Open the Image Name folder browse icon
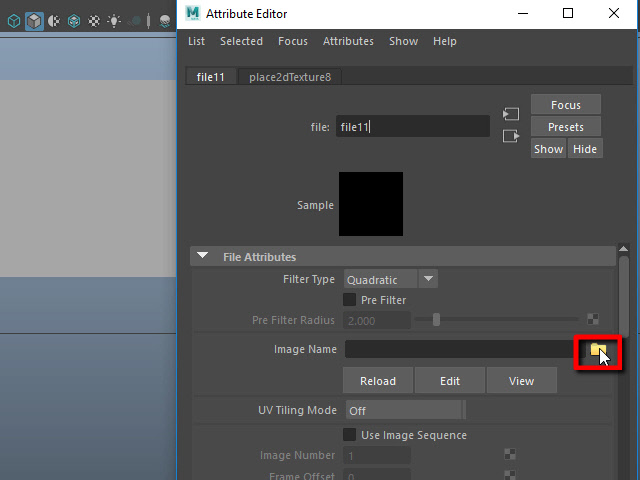The height and width of the screenshot is (480, 640). [598, 350]
